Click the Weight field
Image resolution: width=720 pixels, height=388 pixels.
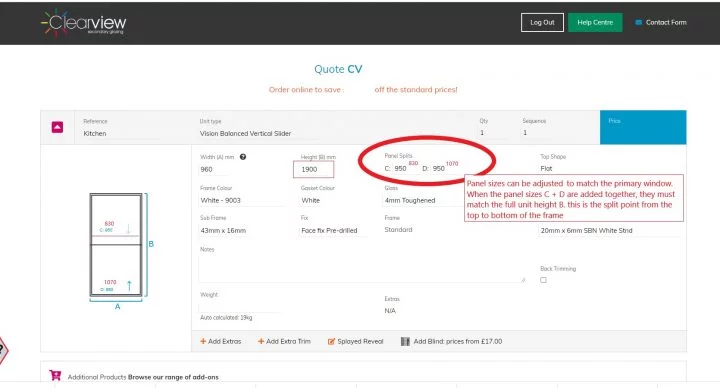tap(239, 307)
